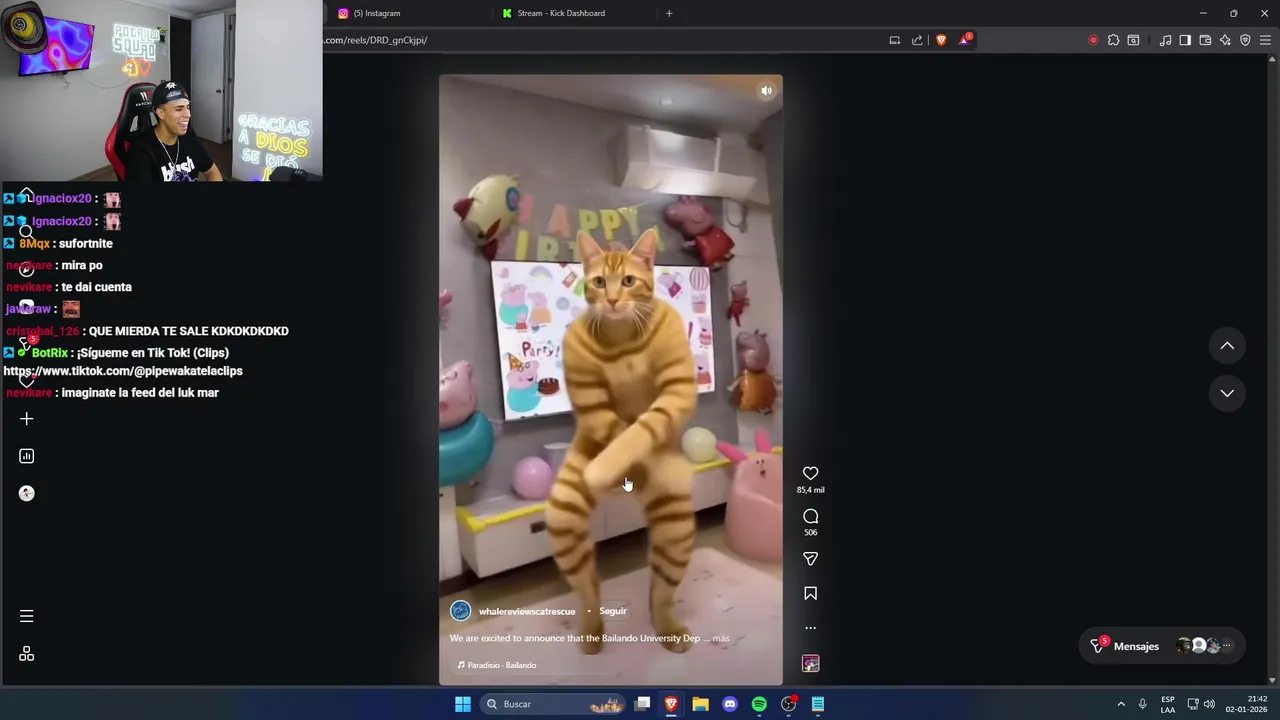Open the ESP LAA language switcher
The image size is (1280, 720).
[1168, 704]
